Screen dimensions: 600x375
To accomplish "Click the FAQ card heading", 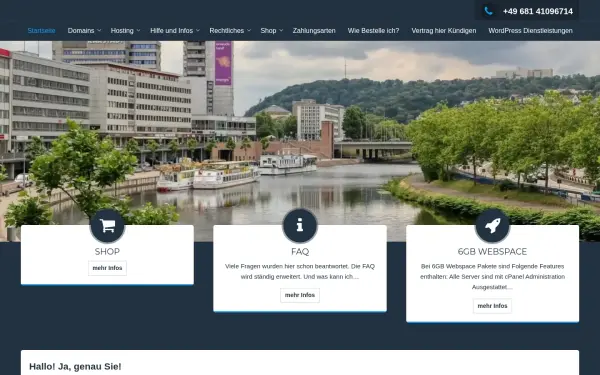I will coord(300,251).
